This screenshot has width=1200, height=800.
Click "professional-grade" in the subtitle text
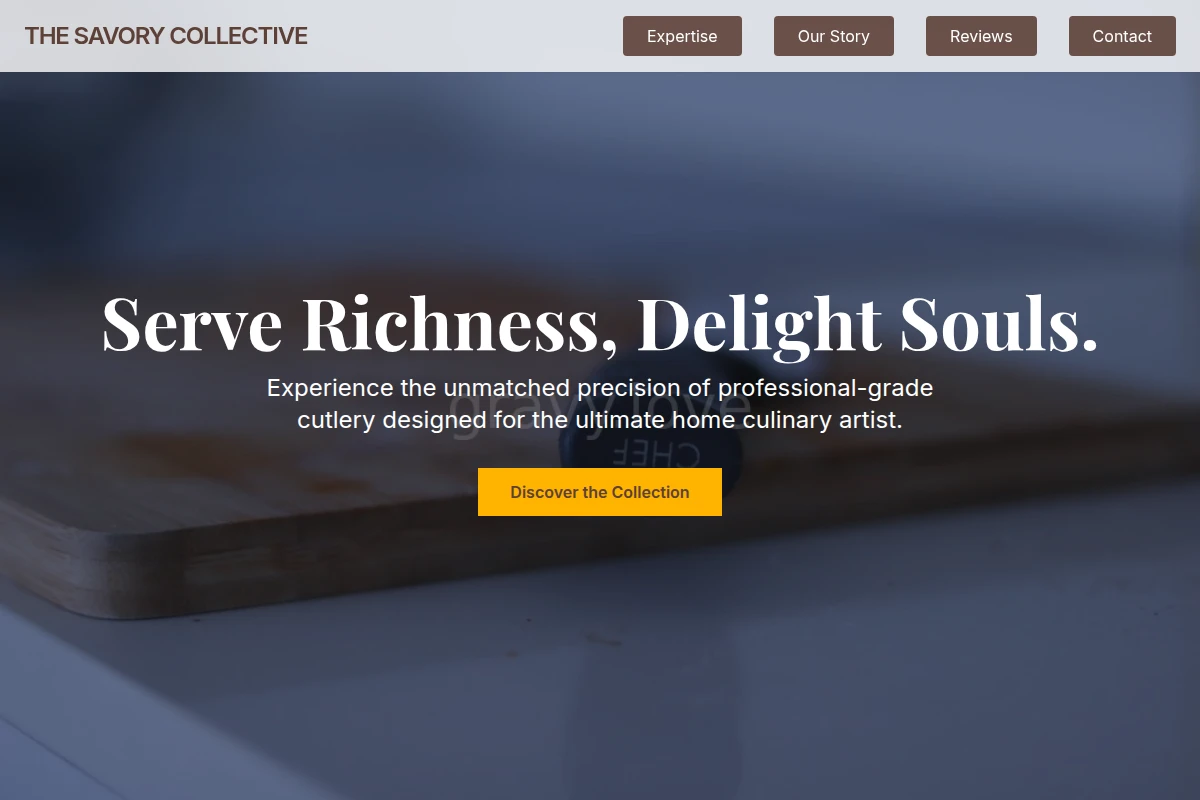(x=825, y=388)
